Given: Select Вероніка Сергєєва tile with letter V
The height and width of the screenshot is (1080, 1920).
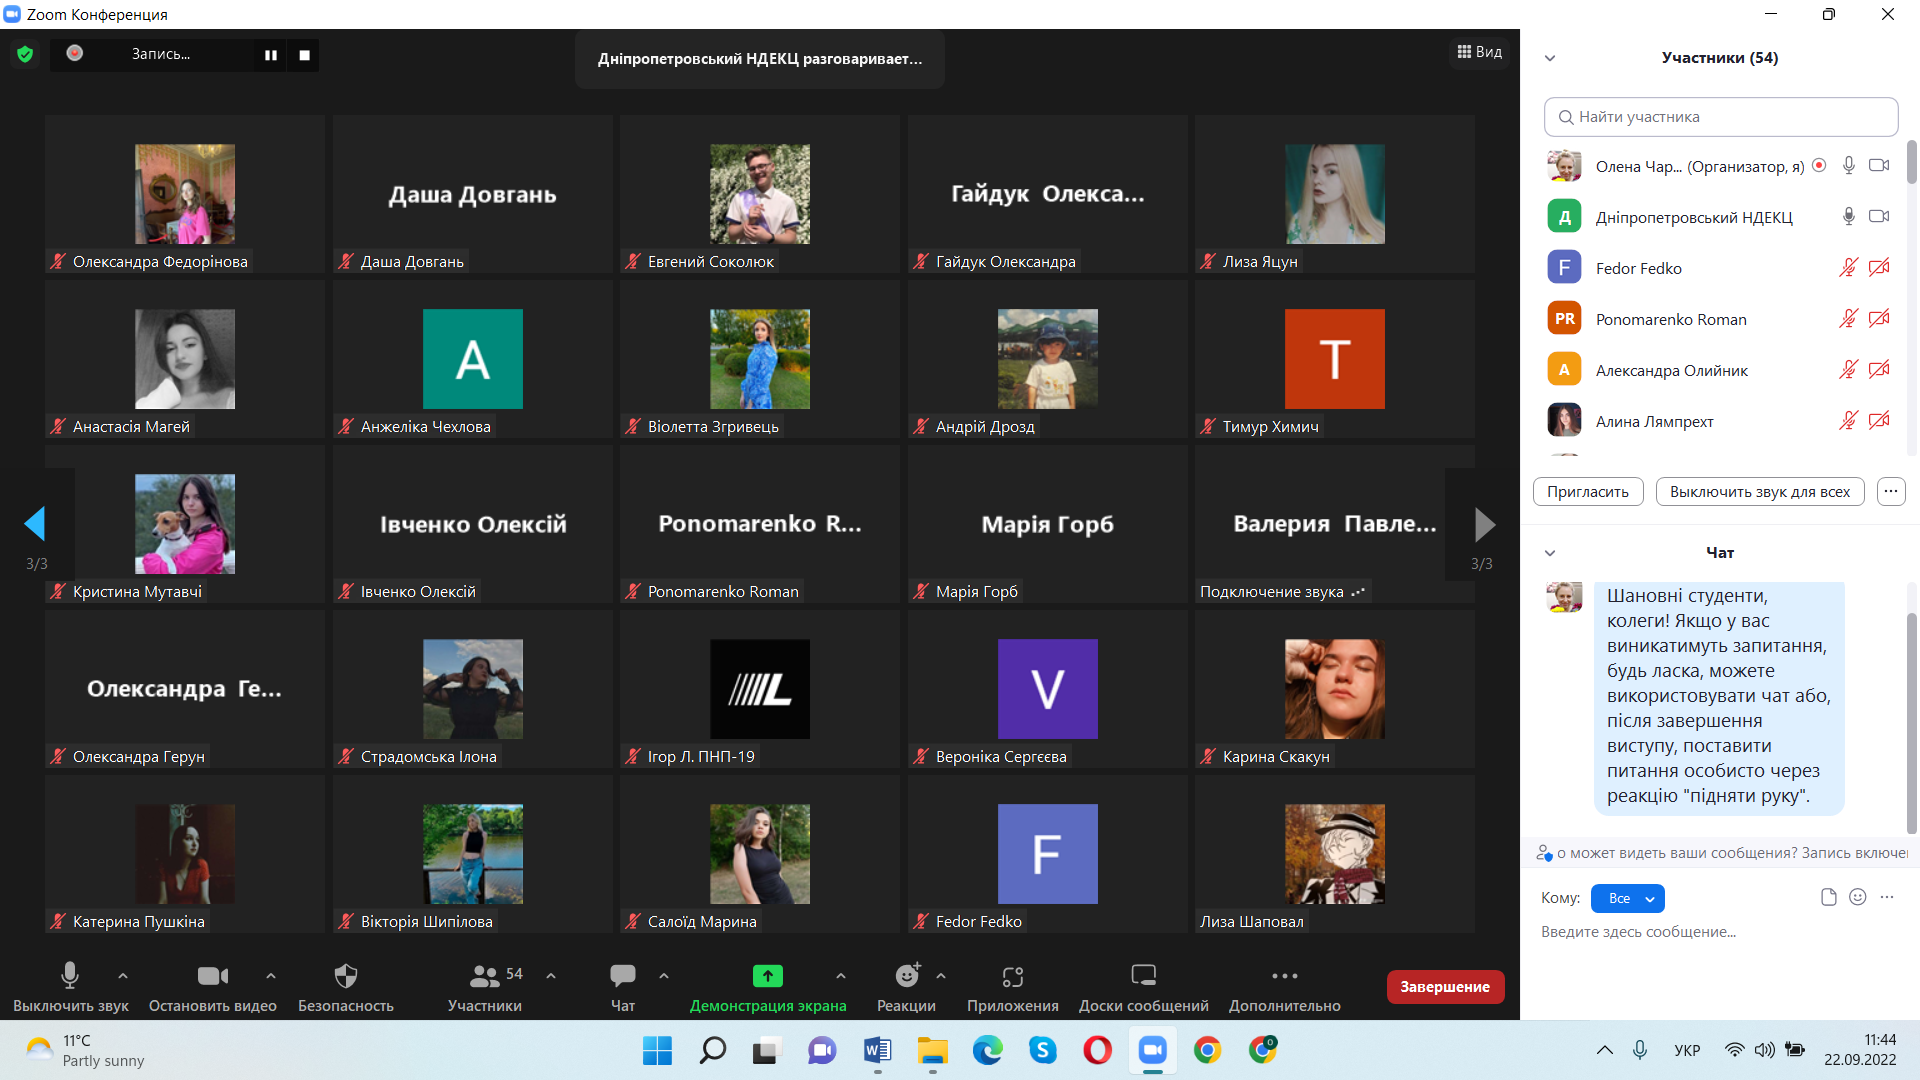Looking at the screenshot, I should 1048,689.
